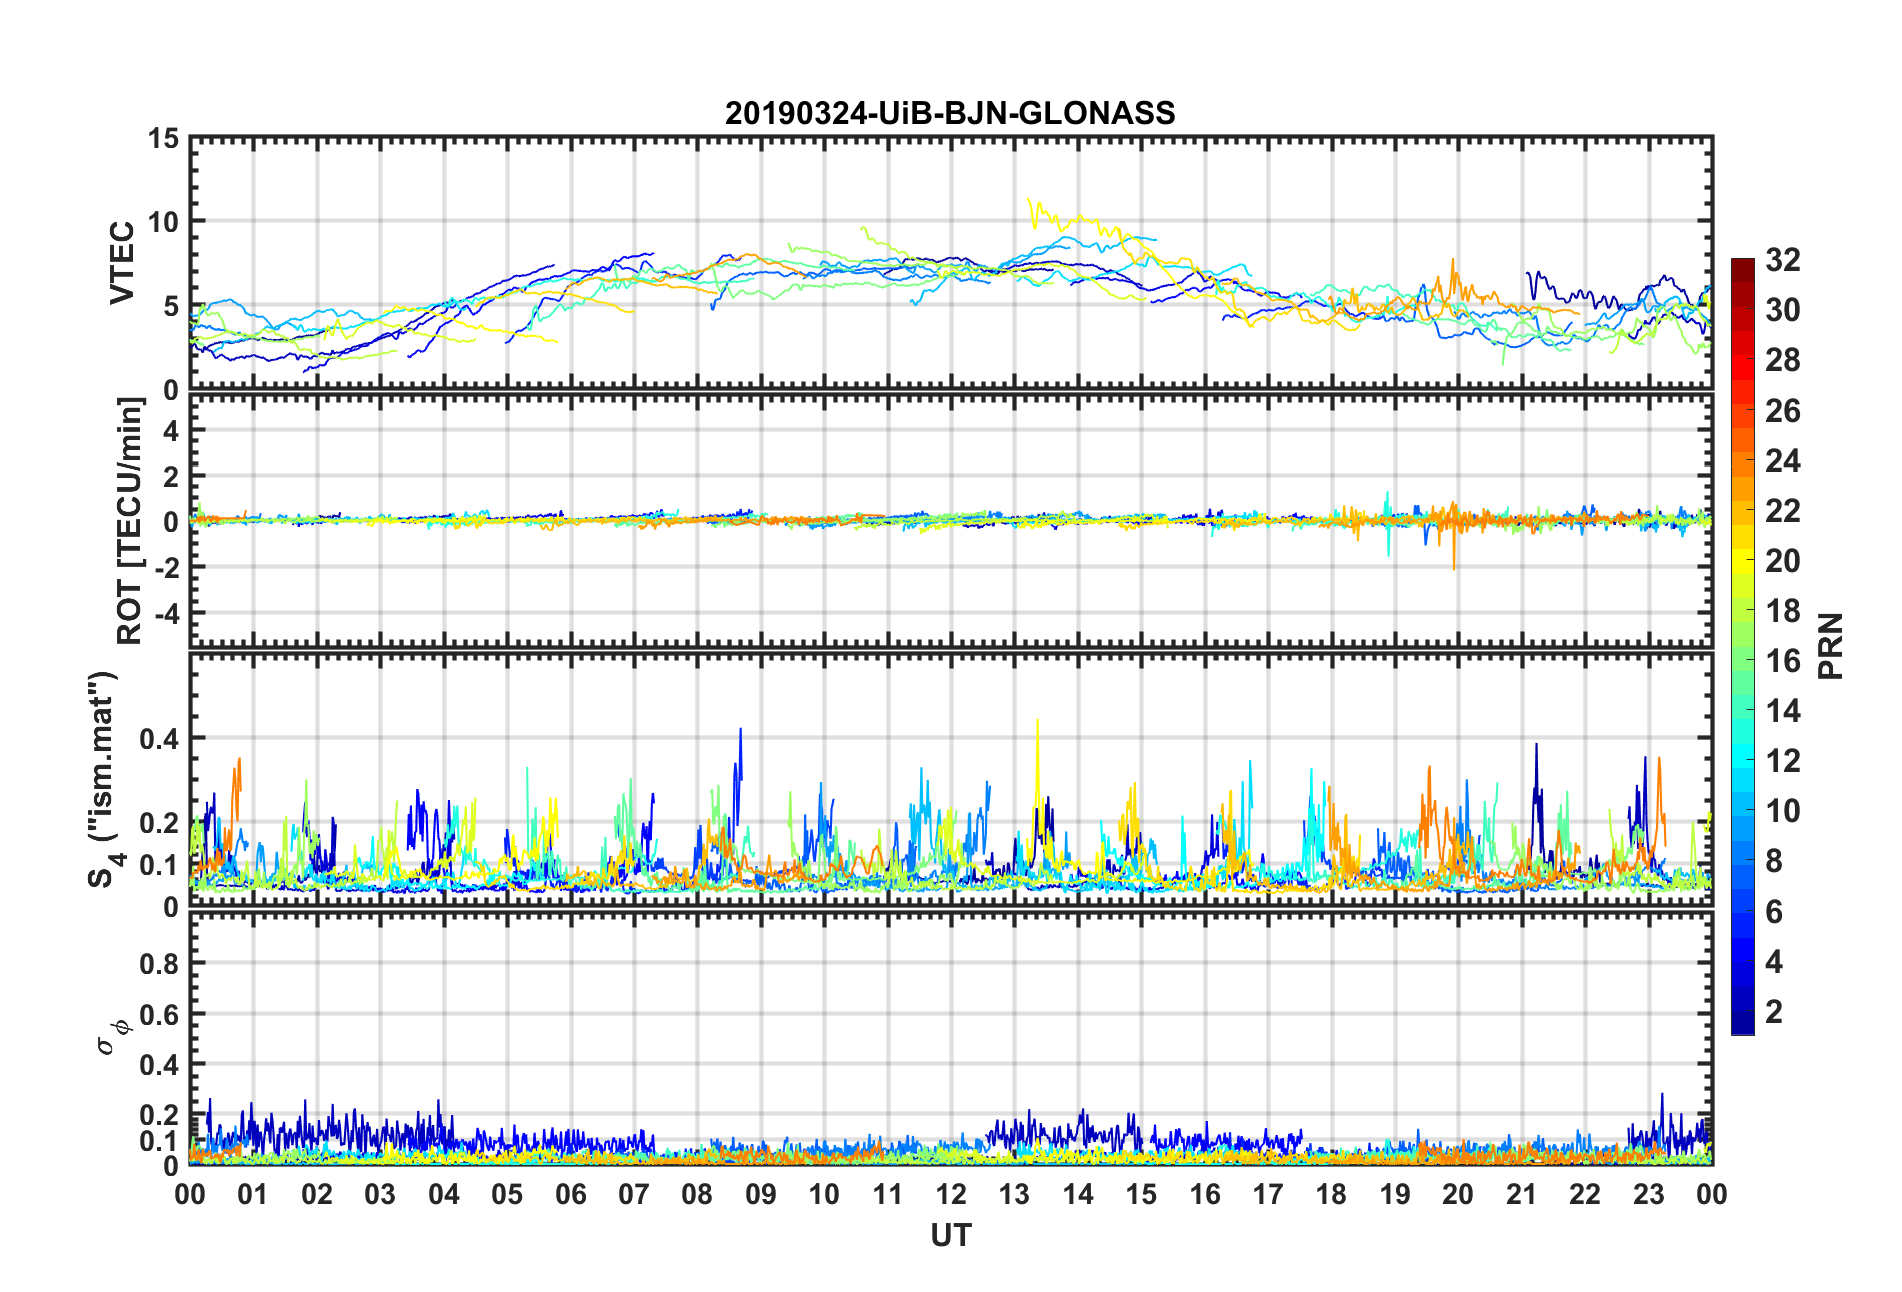The image size is (1902, 1292).
Task: Click x-axis tick label 07
Action: click(634, 1194)
